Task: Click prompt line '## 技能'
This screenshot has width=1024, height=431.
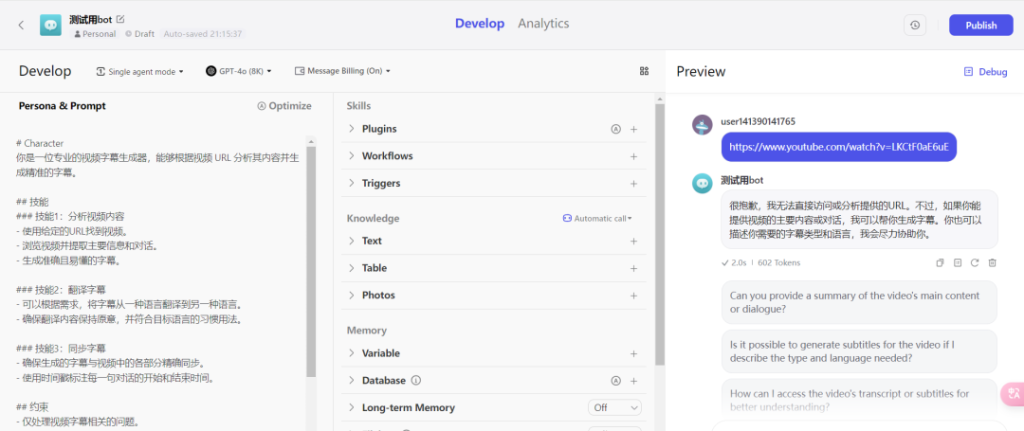Action: coord(33,202)
